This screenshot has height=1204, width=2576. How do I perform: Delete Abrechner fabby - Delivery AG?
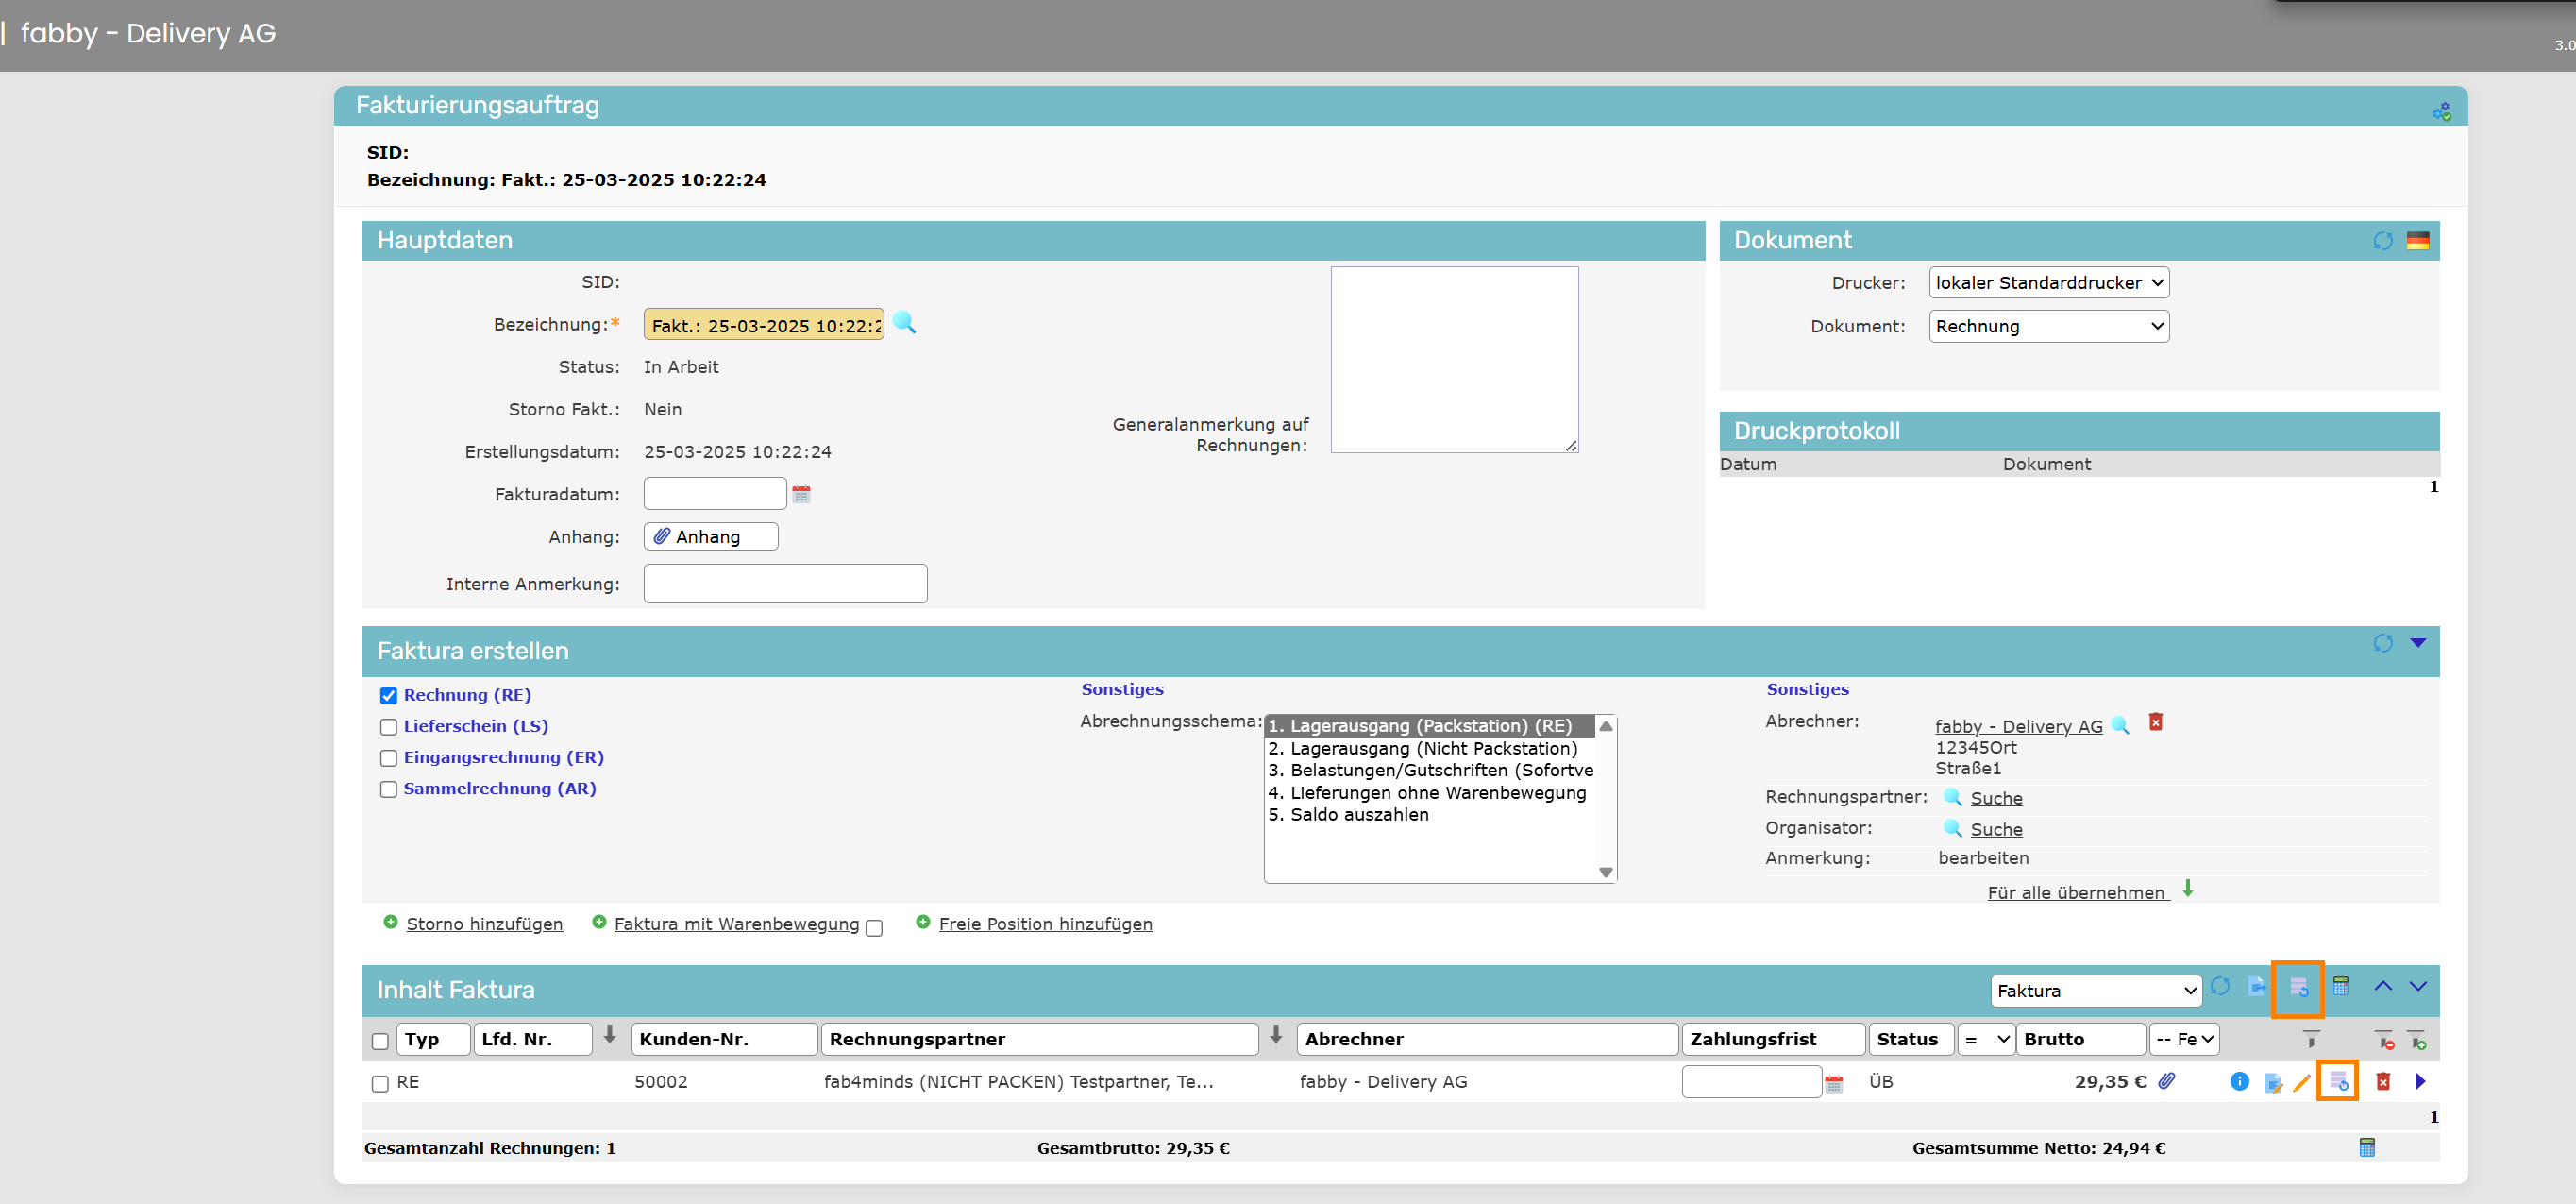click(2156, 722)
